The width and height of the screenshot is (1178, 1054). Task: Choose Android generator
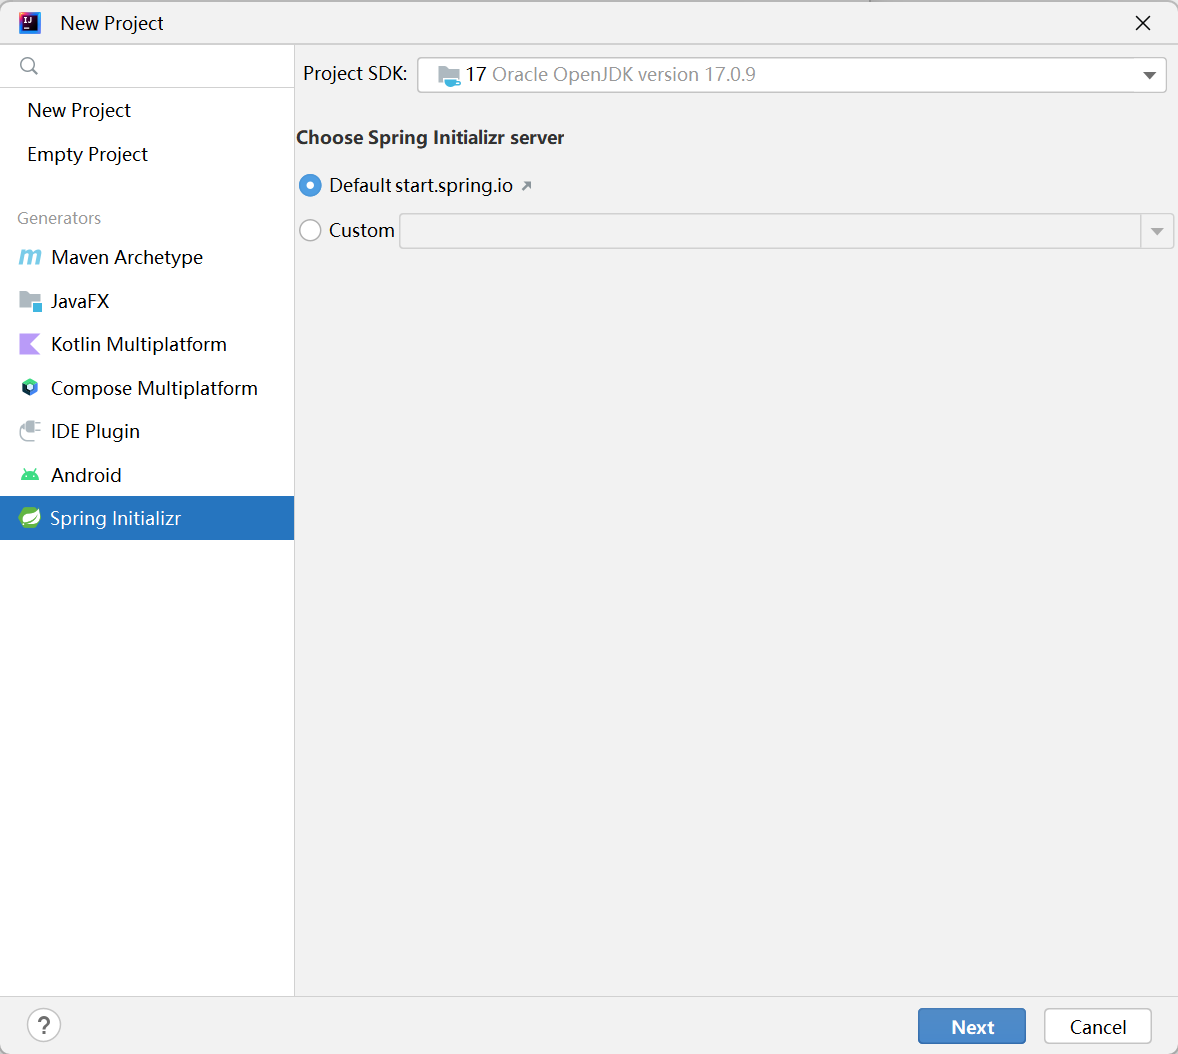tap(146, 475)
